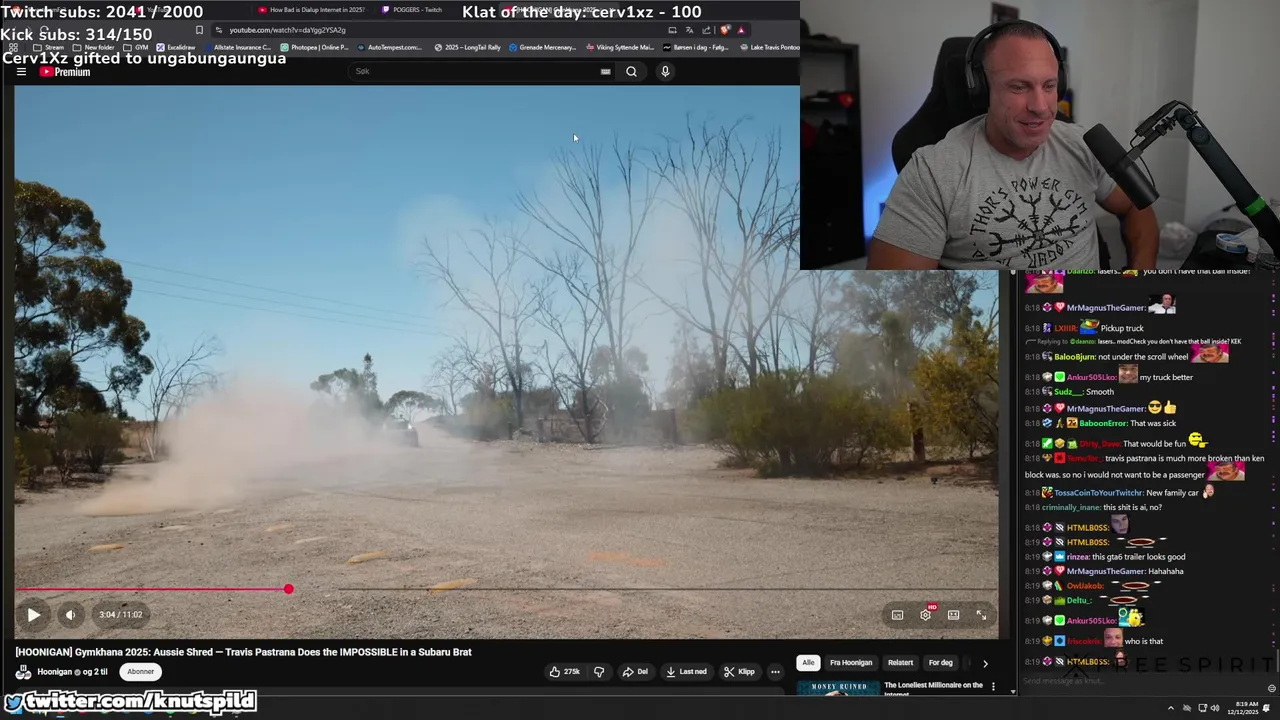Open clock and date in taskbar

1245,708
